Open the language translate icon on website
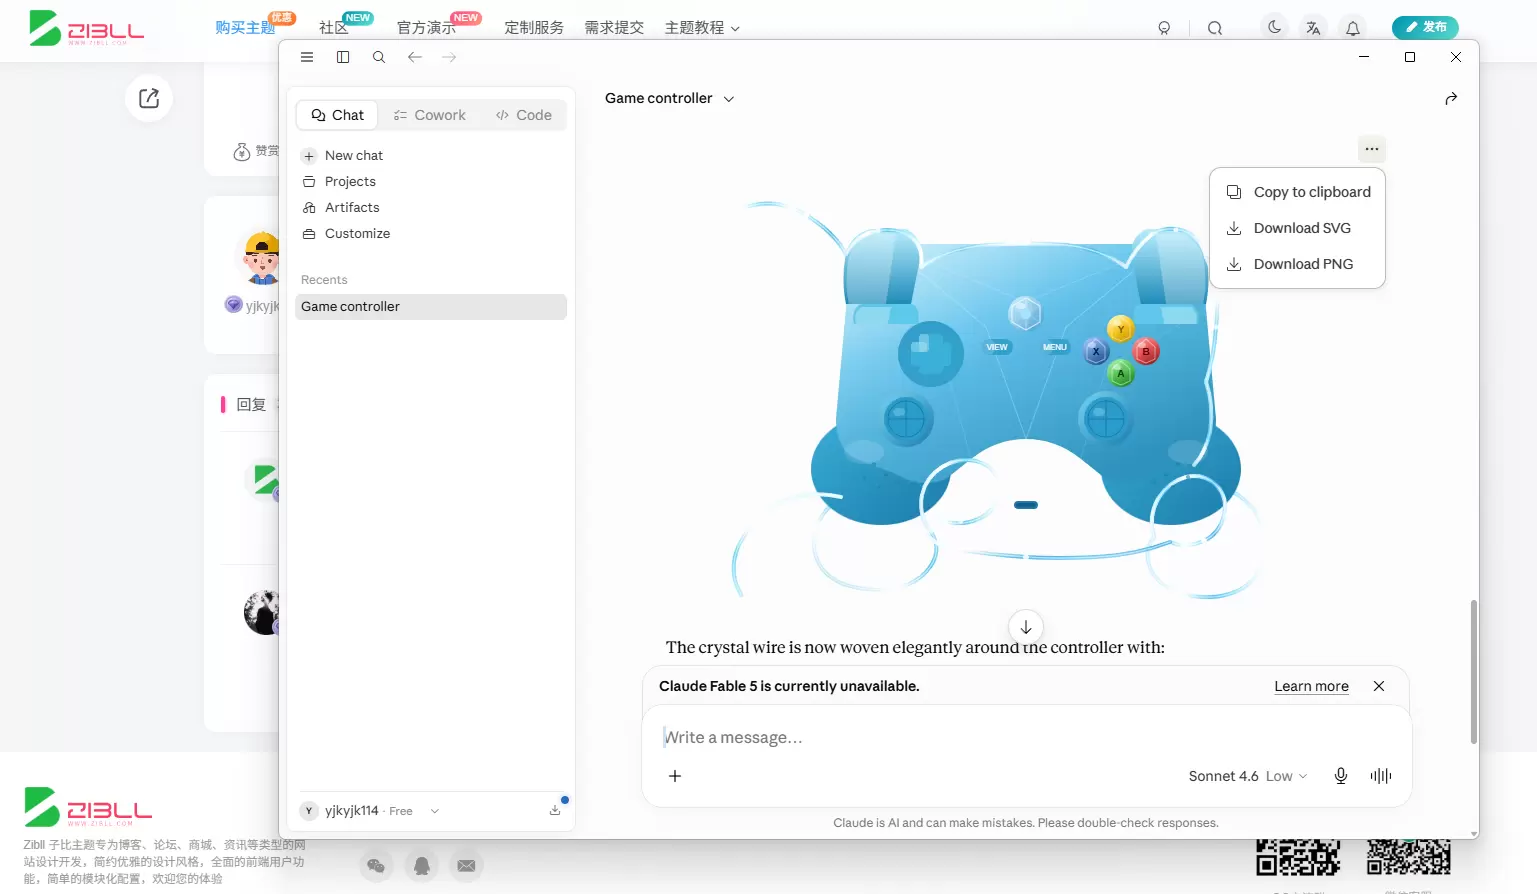 pos(1314,28)
